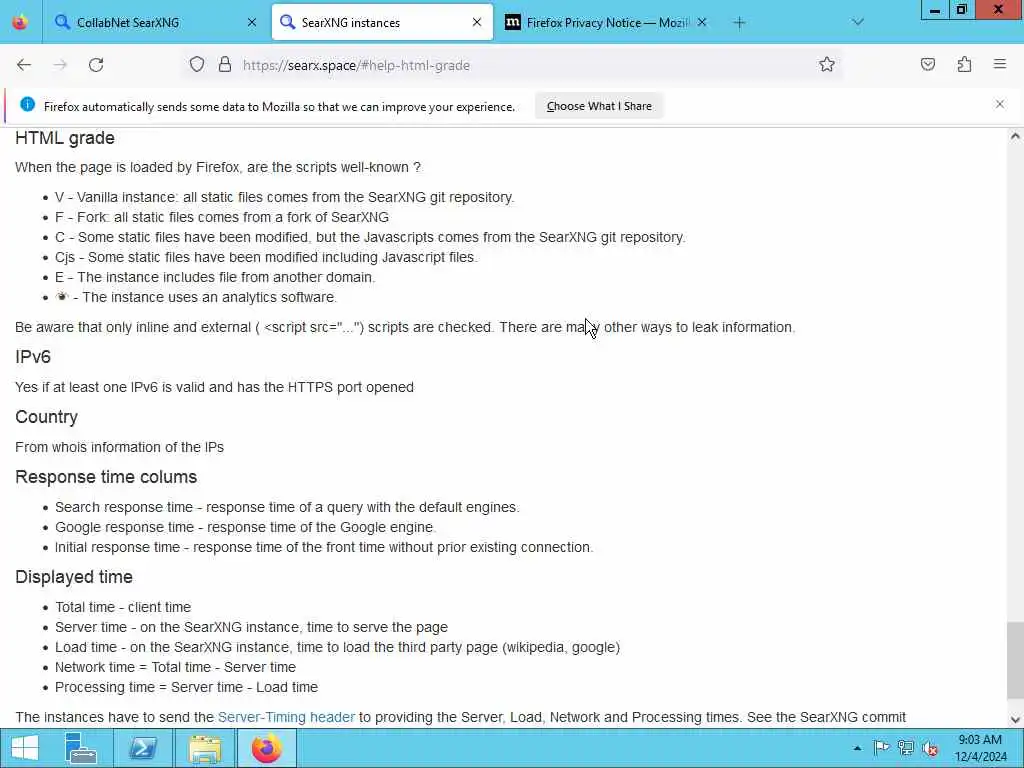Show hidden system tray icons

coord(857,748)
